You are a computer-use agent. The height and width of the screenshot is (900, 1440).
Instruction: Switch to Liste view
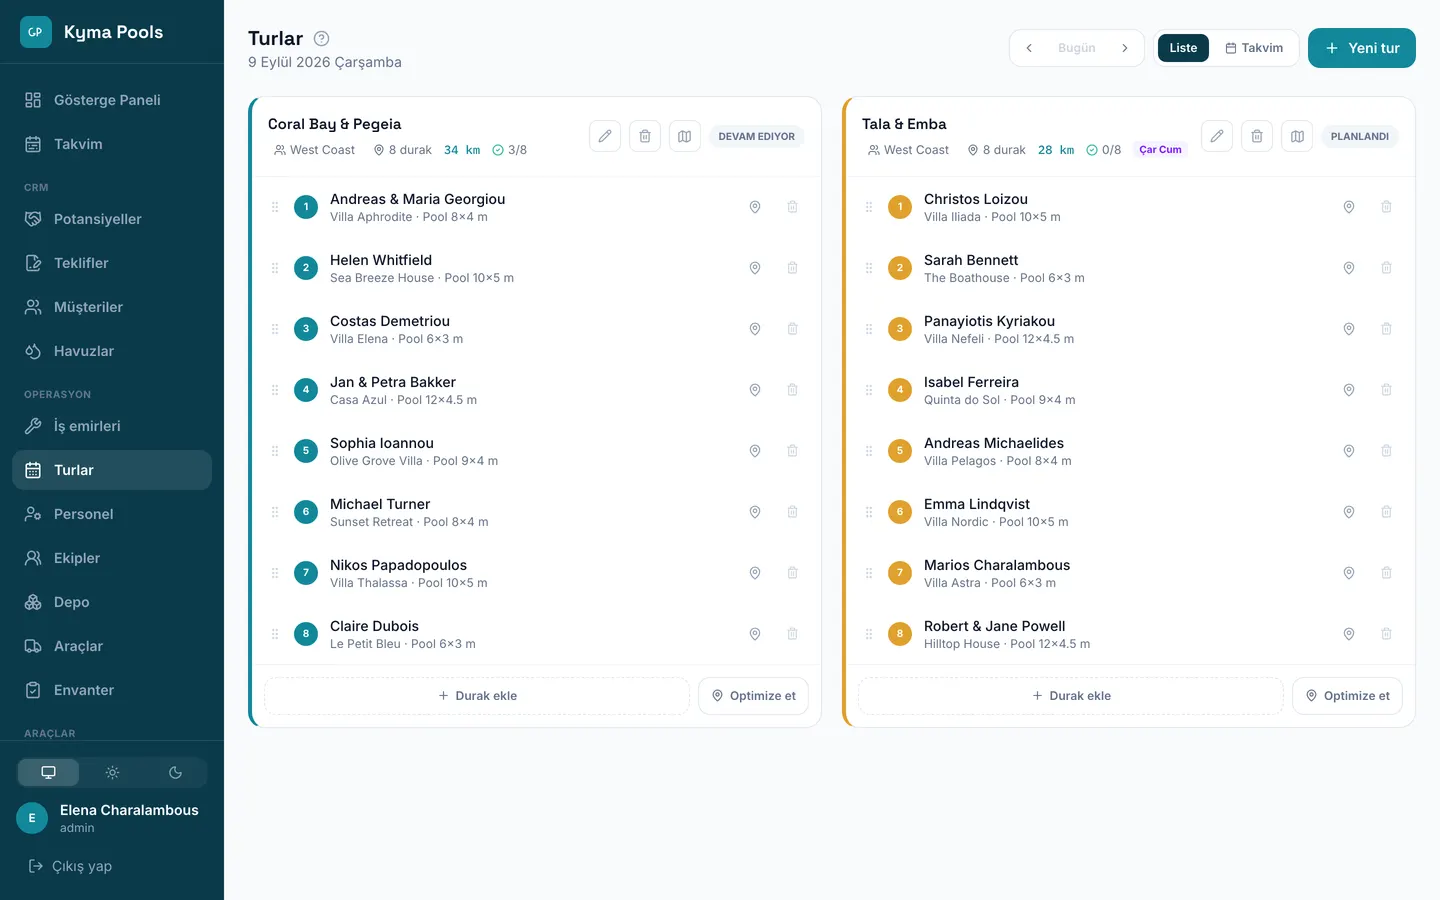click(1183, 48)
